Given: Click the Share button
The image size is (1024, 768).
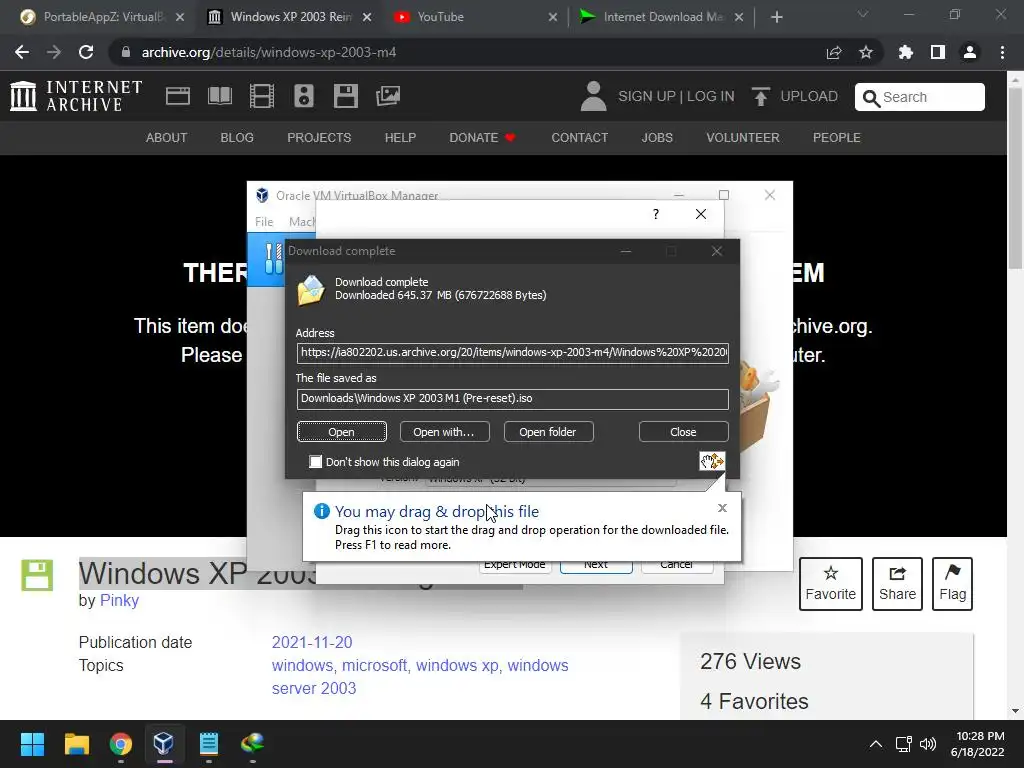Looking at the screenshot, I should click(x=897, y=584).
